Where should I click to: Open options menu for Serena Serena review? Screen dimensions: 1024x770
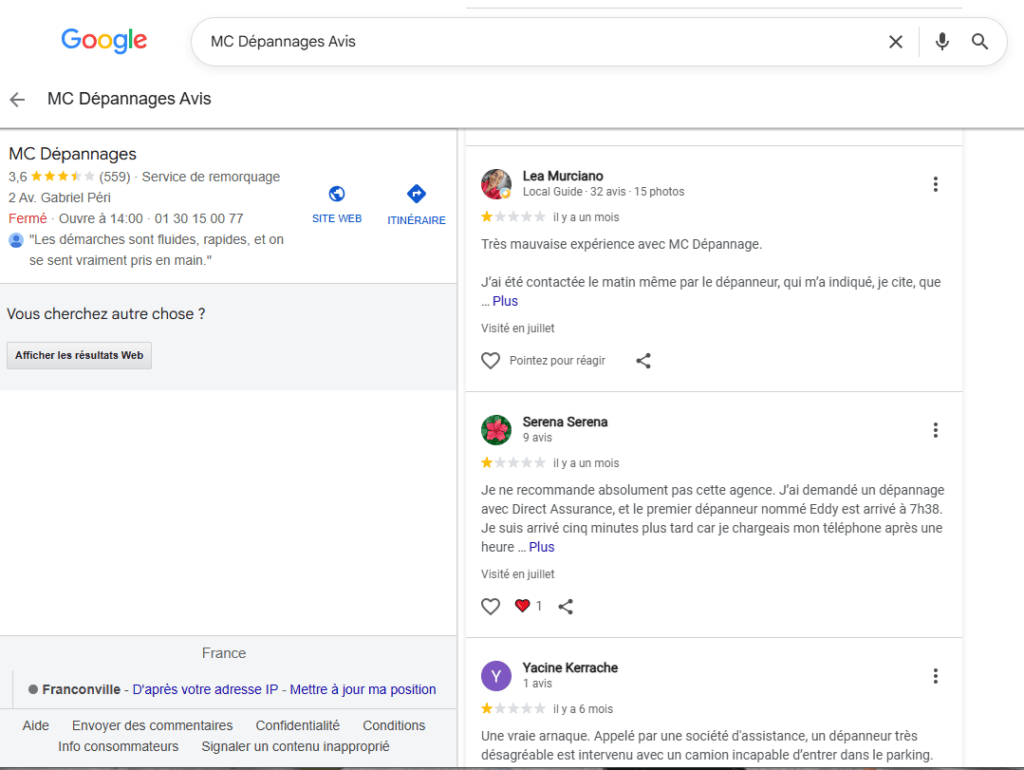coord(935,430)
